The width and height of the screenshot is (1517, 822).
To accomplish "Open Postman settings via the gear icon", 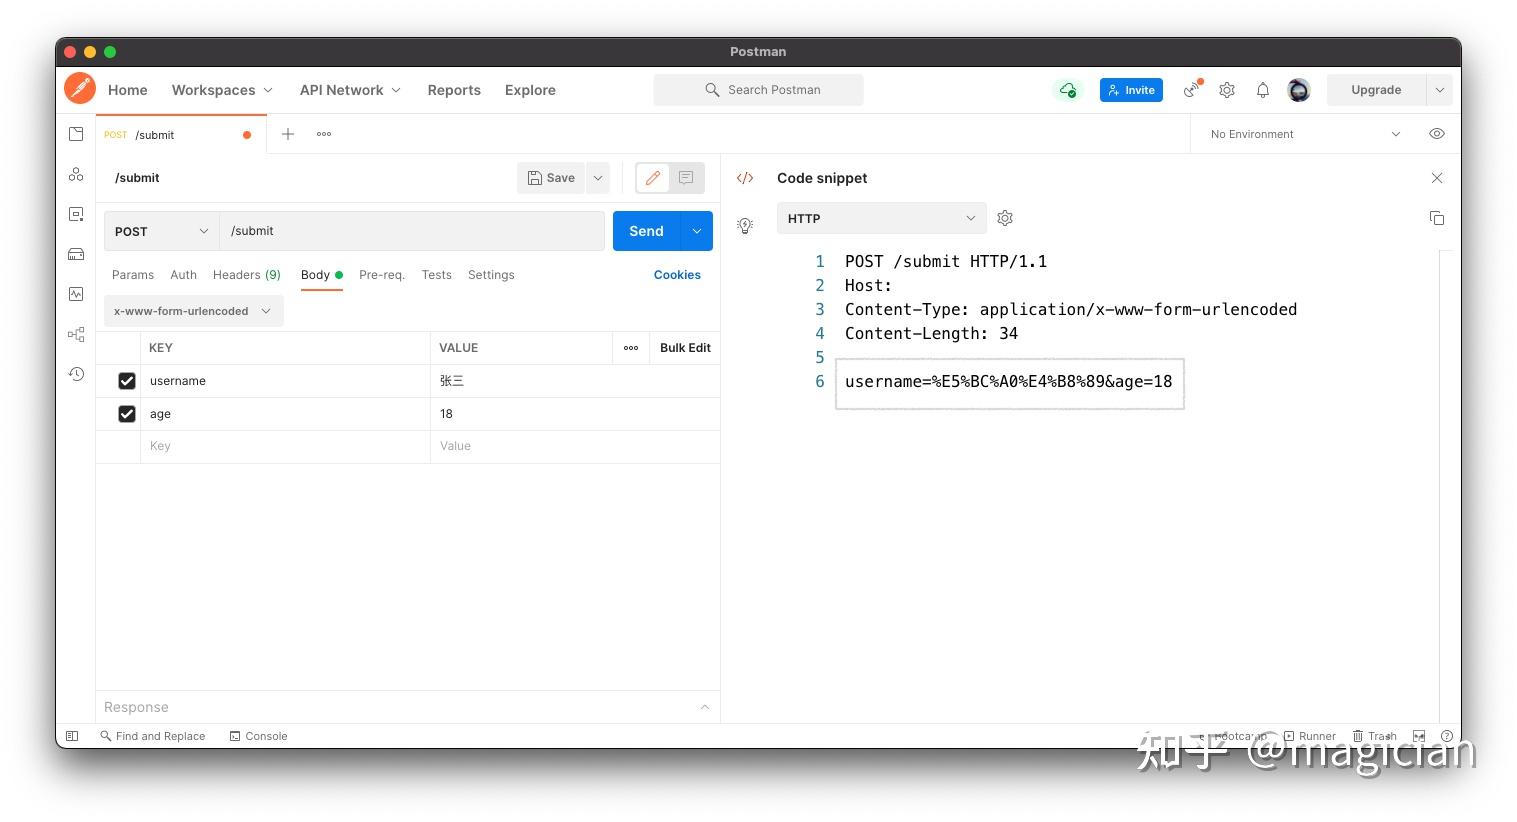I will (x=1227, y=89).
